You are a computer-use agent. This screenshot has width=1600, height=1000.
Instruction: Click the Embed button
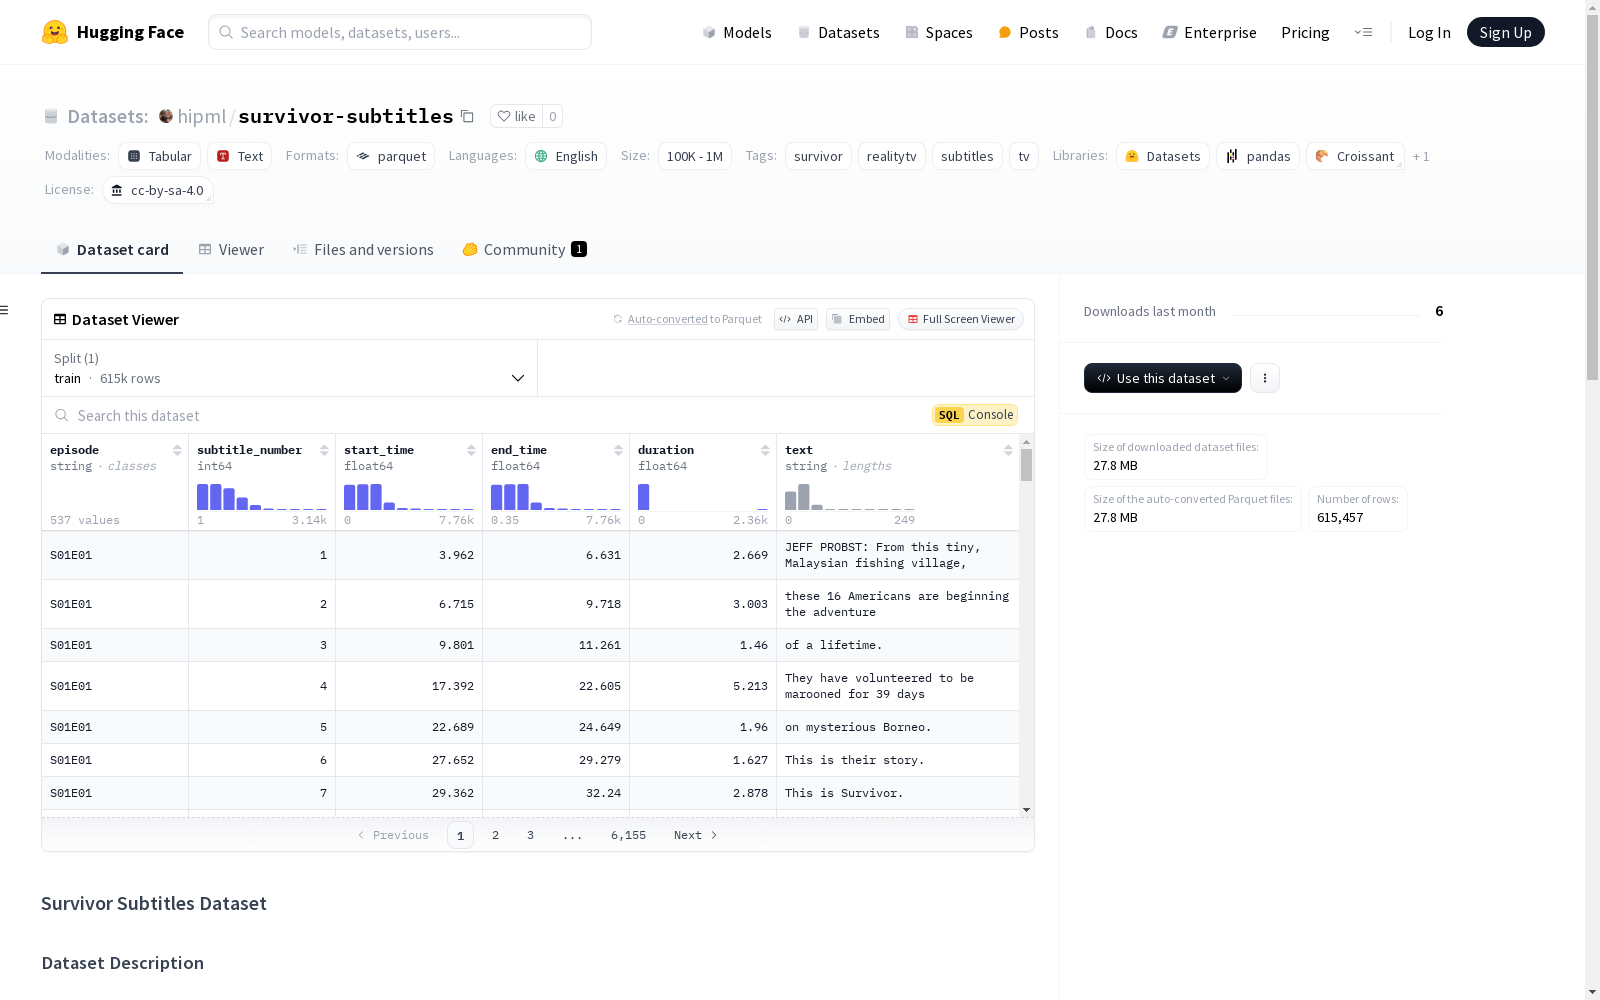858,319
